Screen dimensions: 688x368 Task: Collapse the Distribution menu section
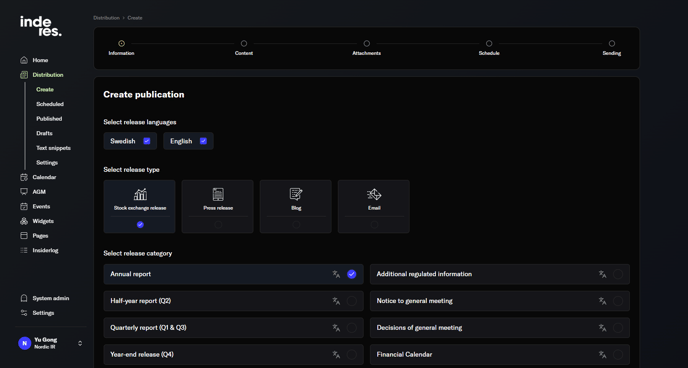coord(48,75)
